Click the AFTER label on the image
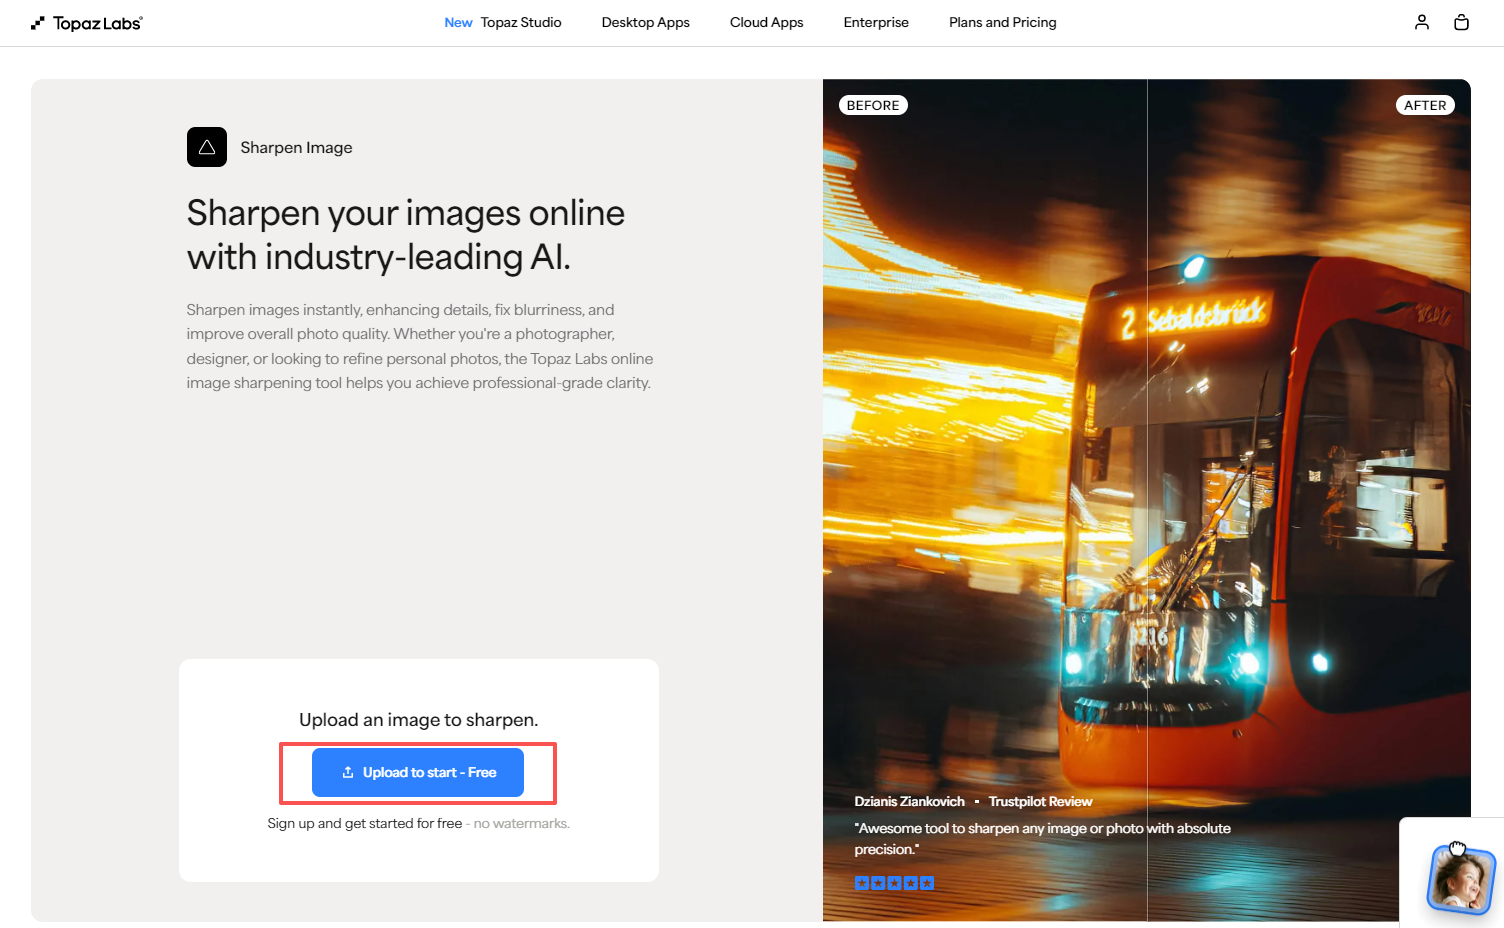Image resolution: width=1504 pixels, height=928 pixels. [x=1424, y=105]
